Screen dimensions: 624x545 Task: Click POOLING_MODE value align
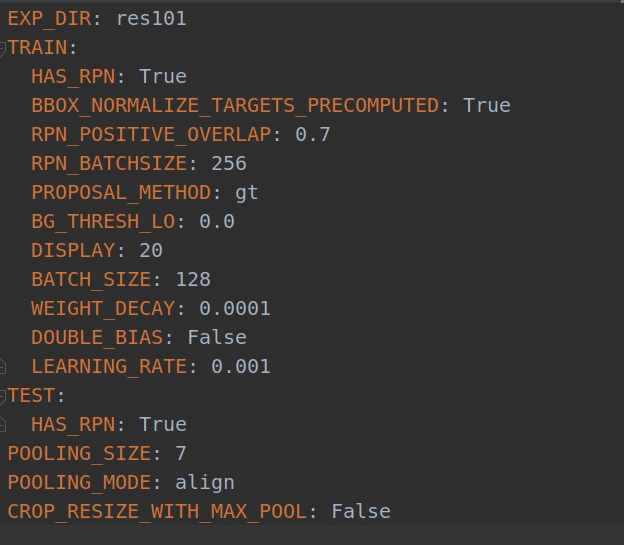(x=205, y=483)
